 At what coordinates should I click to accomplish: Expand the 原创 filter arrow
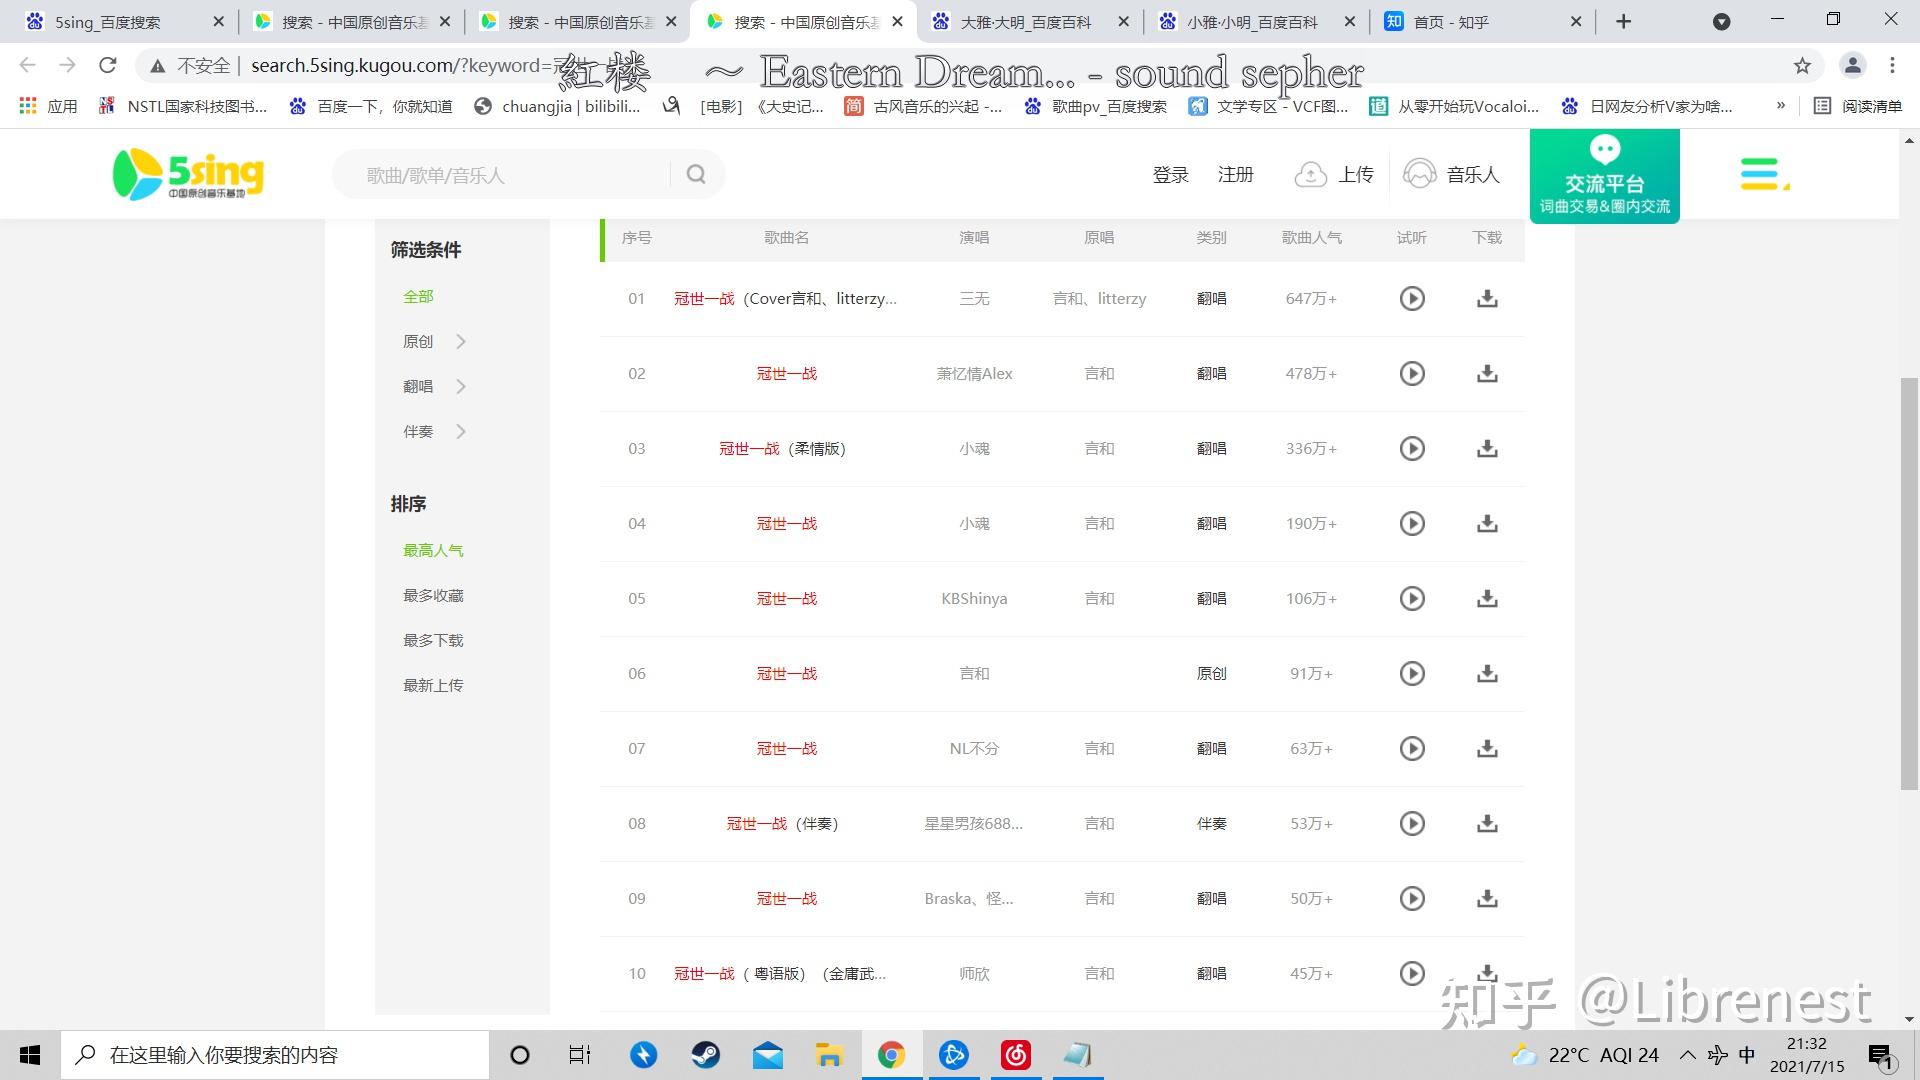tap(461, 342)
